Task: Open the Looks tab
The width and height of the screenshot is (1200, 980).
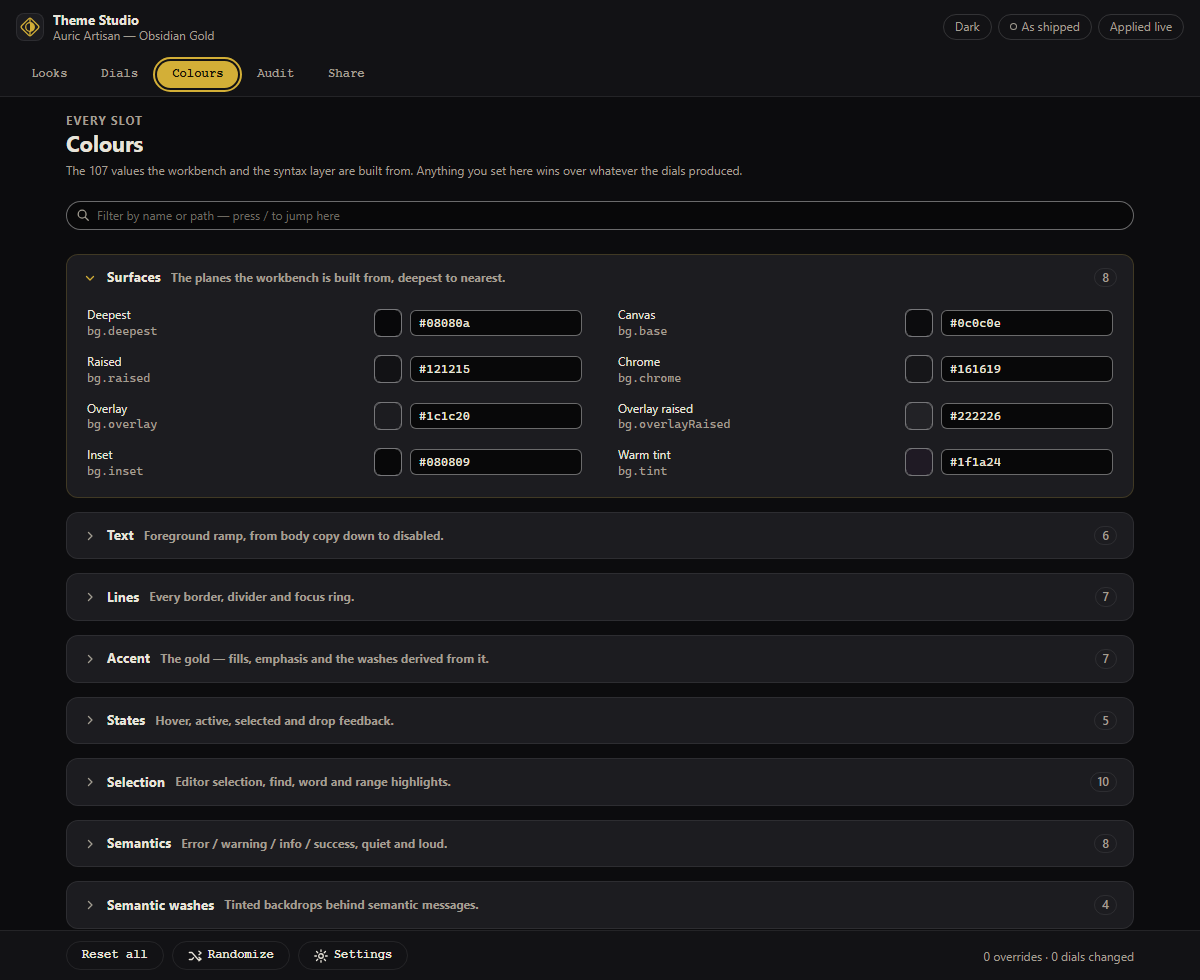Action: (x=49, y=73)
